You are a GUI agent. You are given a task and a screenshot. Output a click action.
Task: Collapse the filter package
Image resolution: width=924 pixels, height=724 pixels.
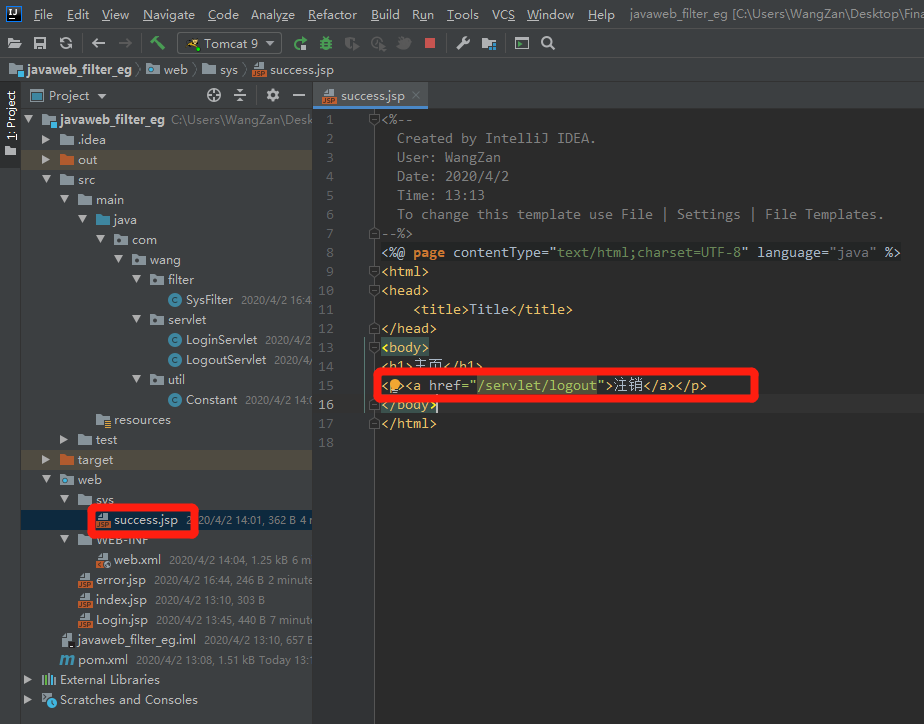coord(137,279)
